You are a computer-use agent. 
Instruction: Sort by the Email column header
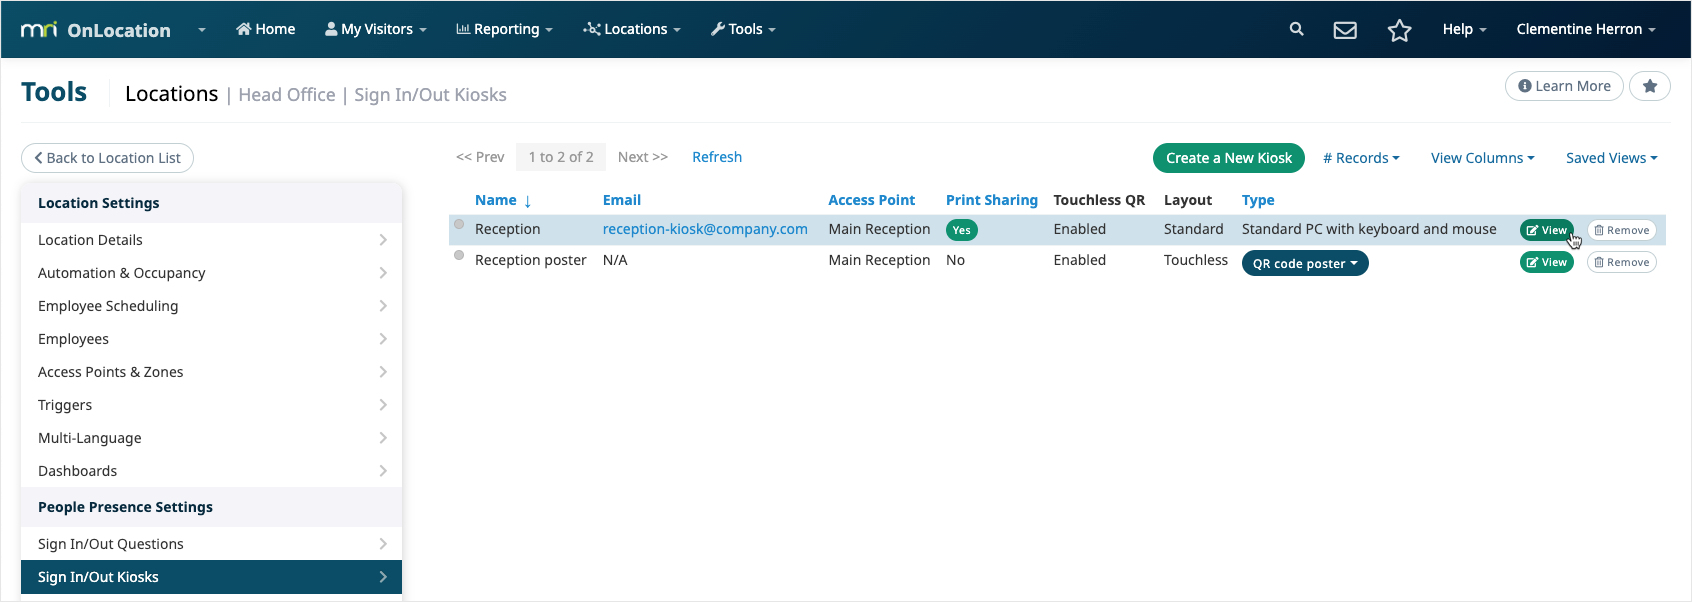[x=622, y=200]
